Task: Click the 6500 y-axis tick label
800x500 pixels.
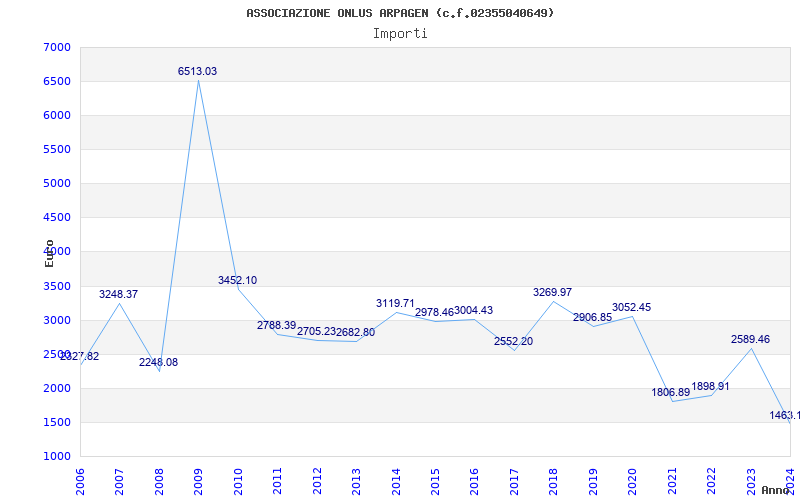Action: tap(57, 82)
